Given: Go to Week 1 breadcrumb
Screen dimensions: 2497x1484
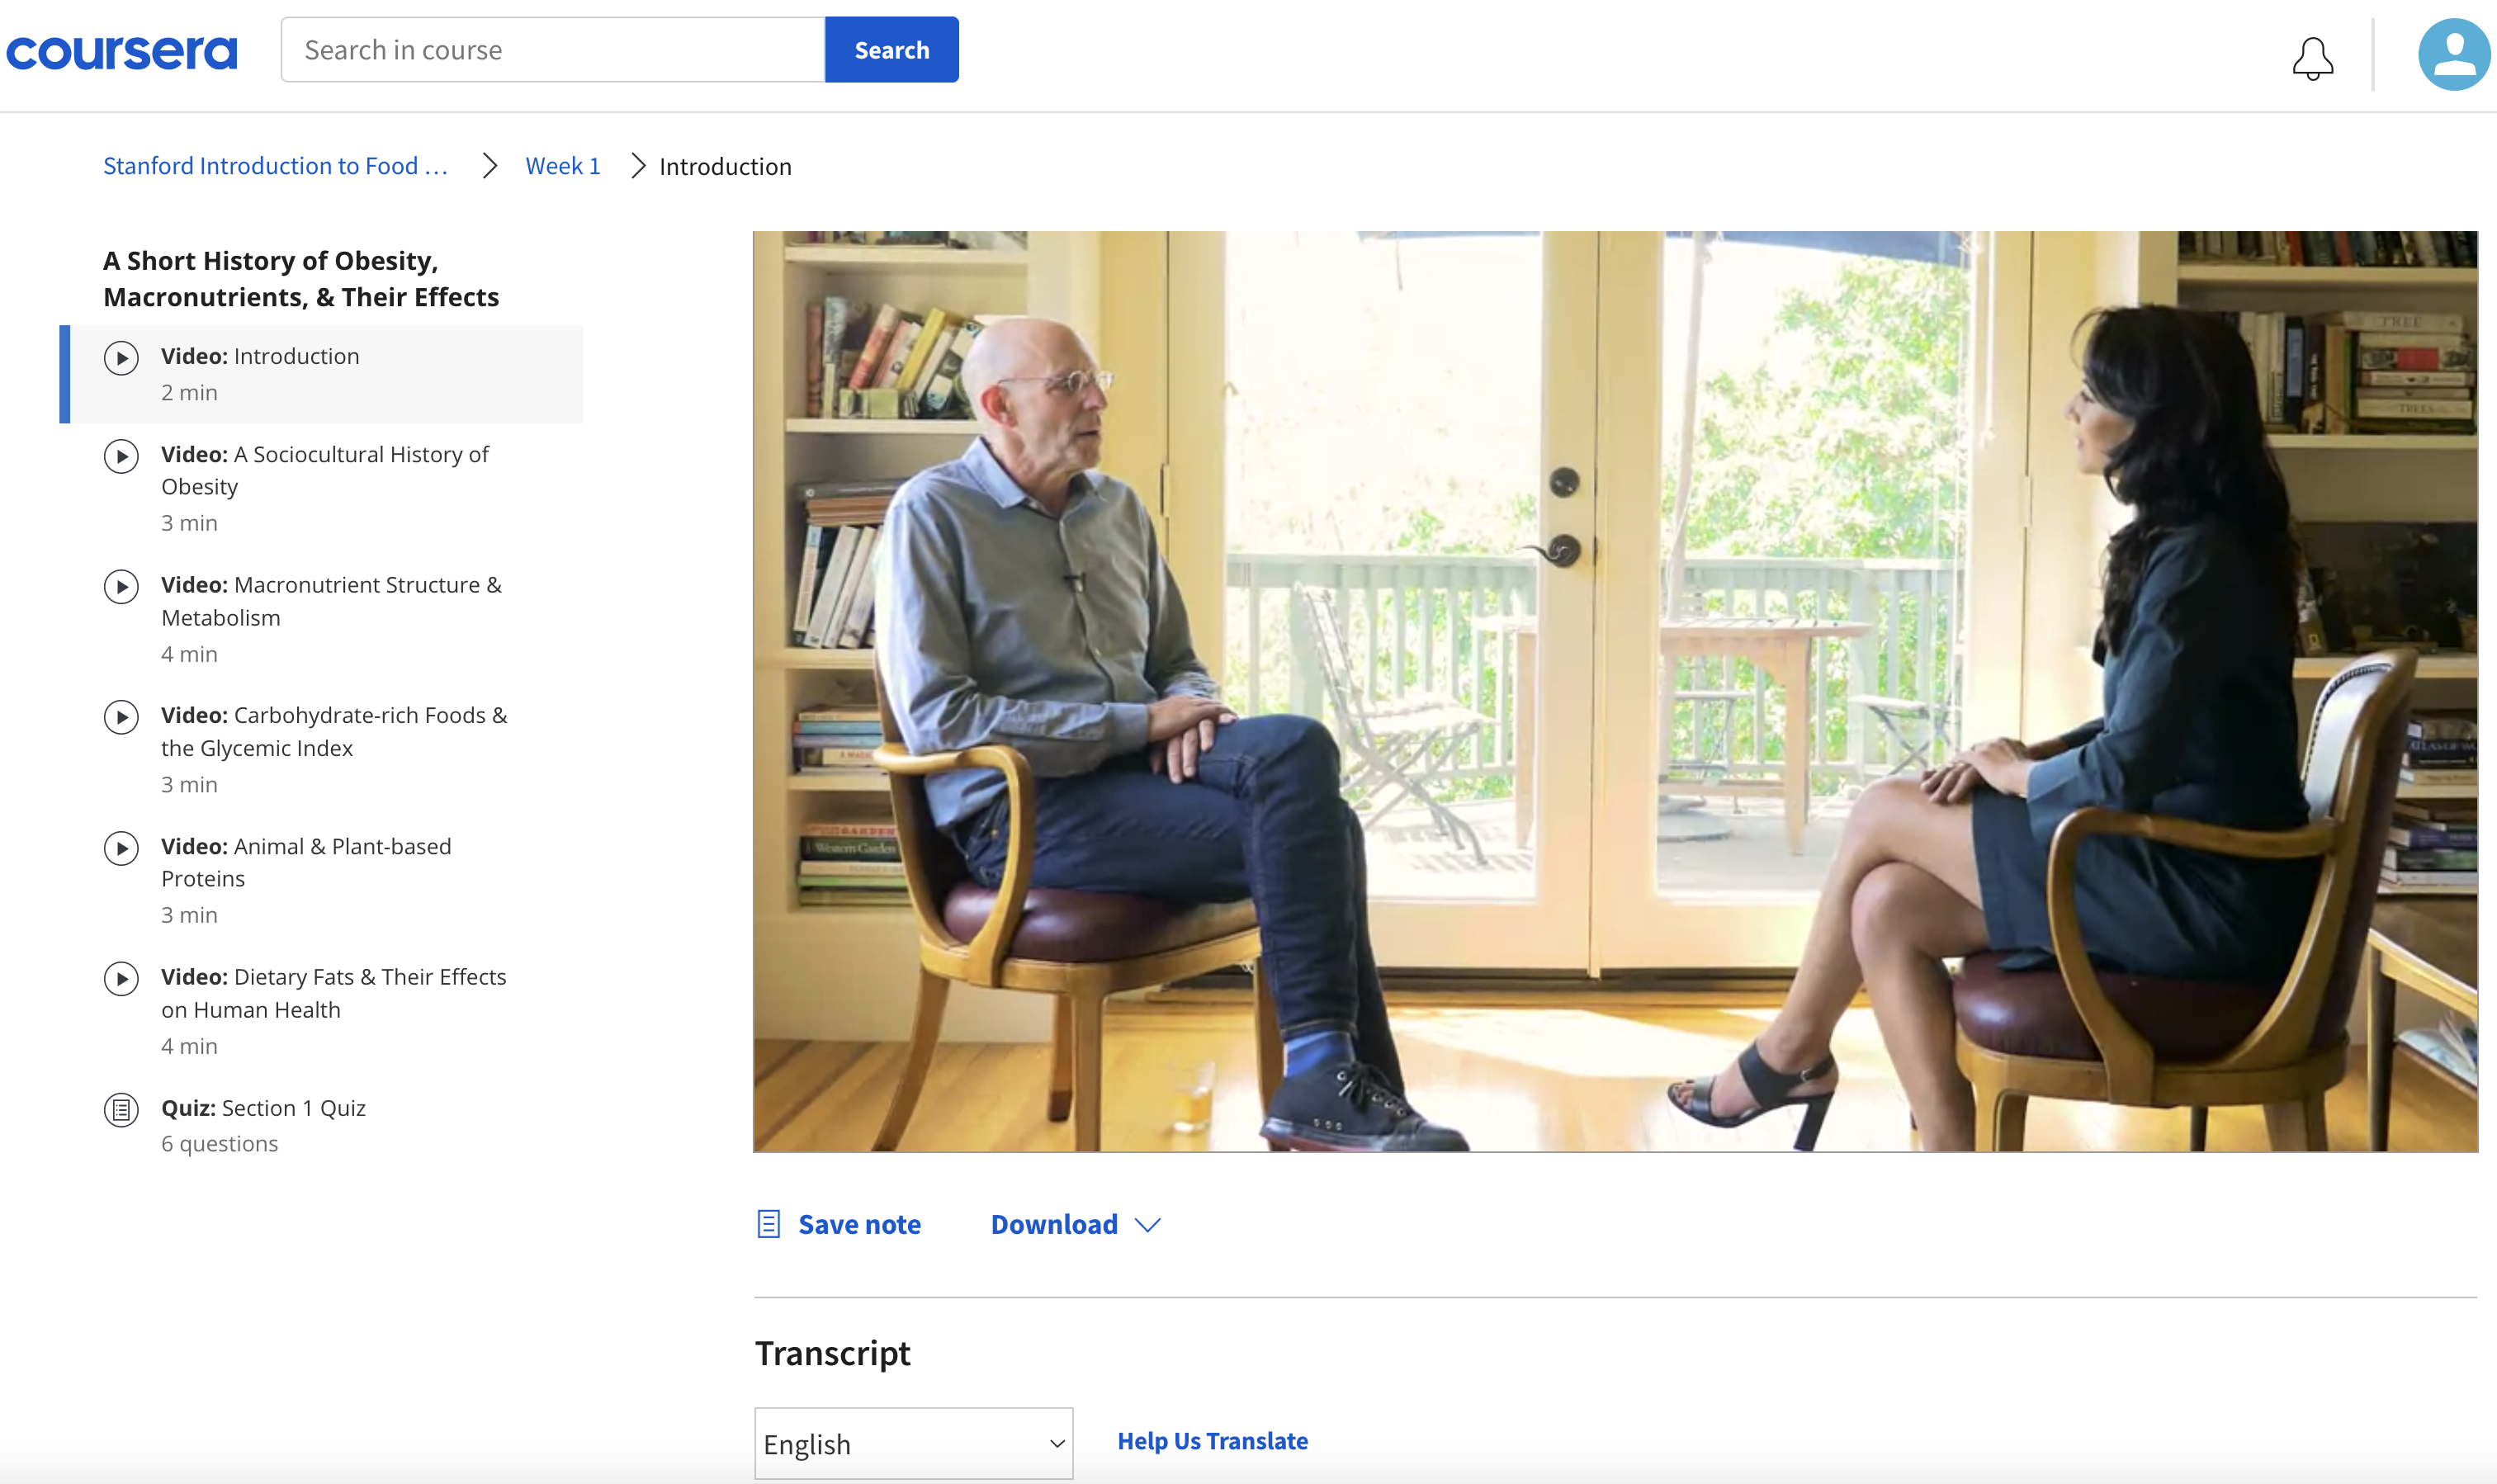Looking at the screenshot, I should [562, 166].
